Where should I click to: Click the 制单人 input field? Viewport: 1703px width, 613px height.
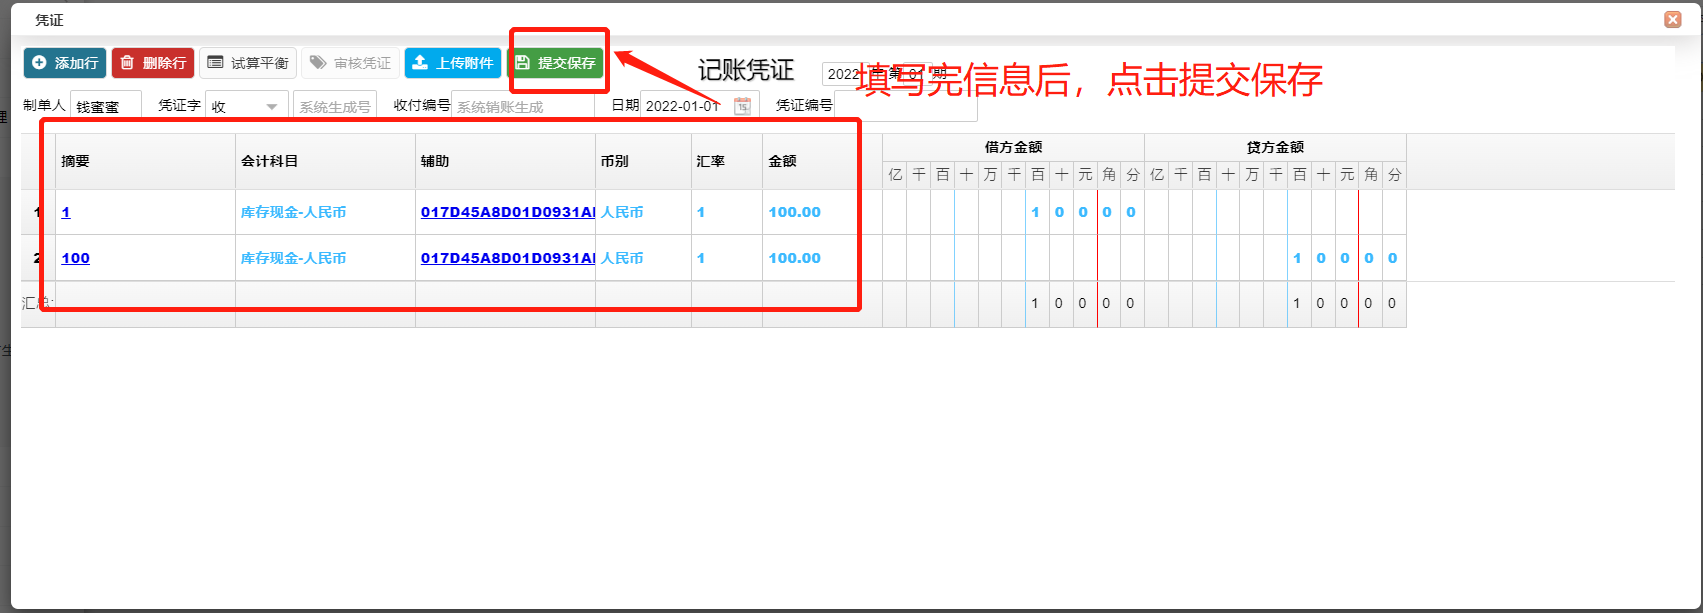pos(105,106)
